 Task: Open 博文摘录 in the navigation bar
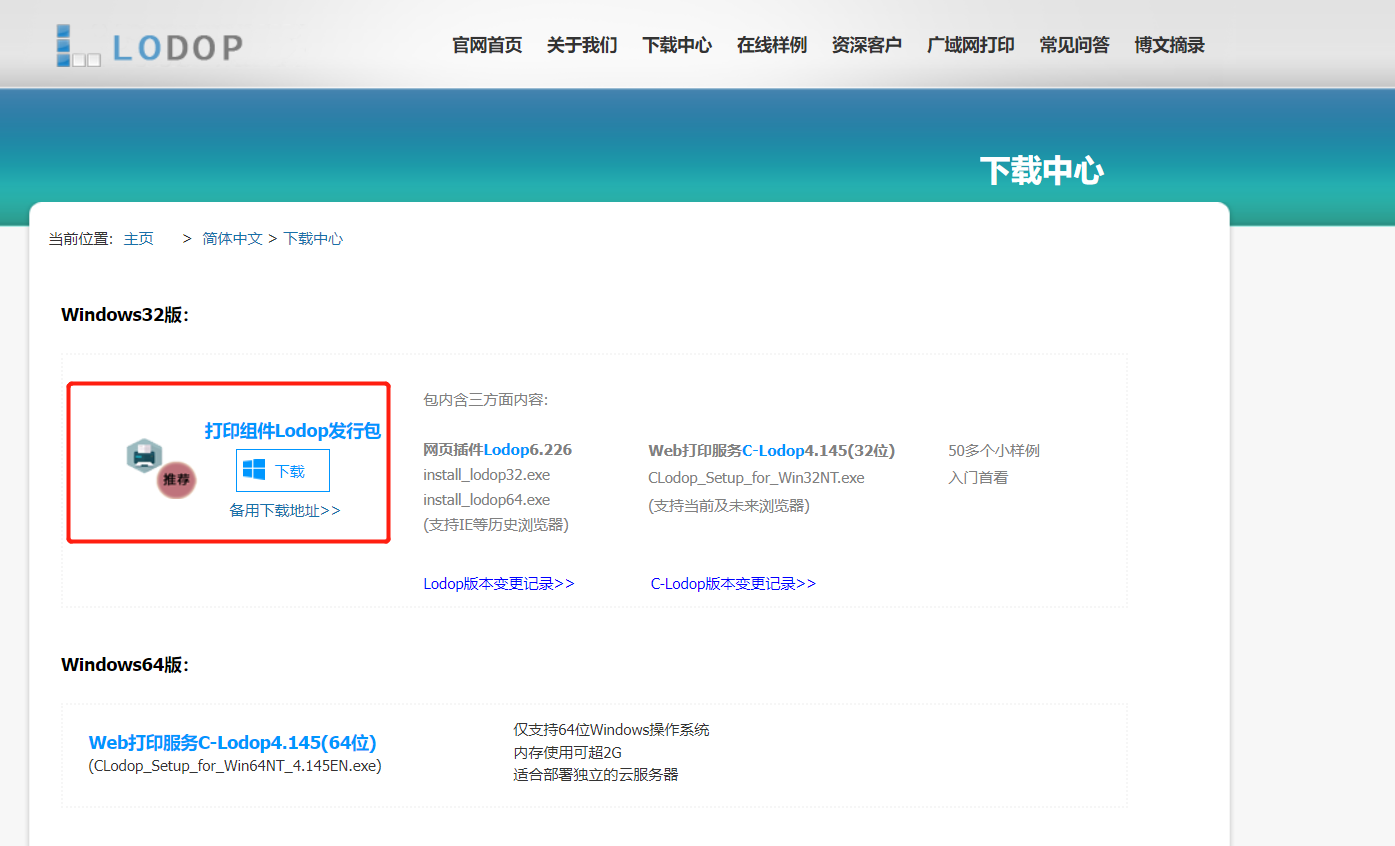pos(1169,45)
